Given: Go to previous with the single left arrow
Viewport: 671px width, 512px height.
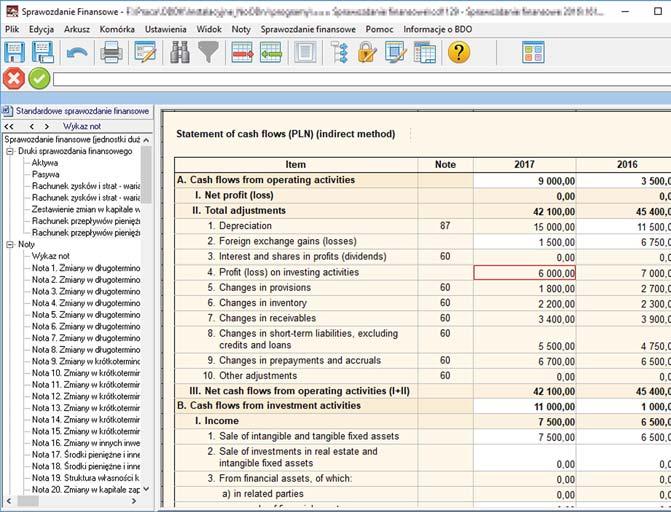Looking at the screenshot, I should click(32, 126).
